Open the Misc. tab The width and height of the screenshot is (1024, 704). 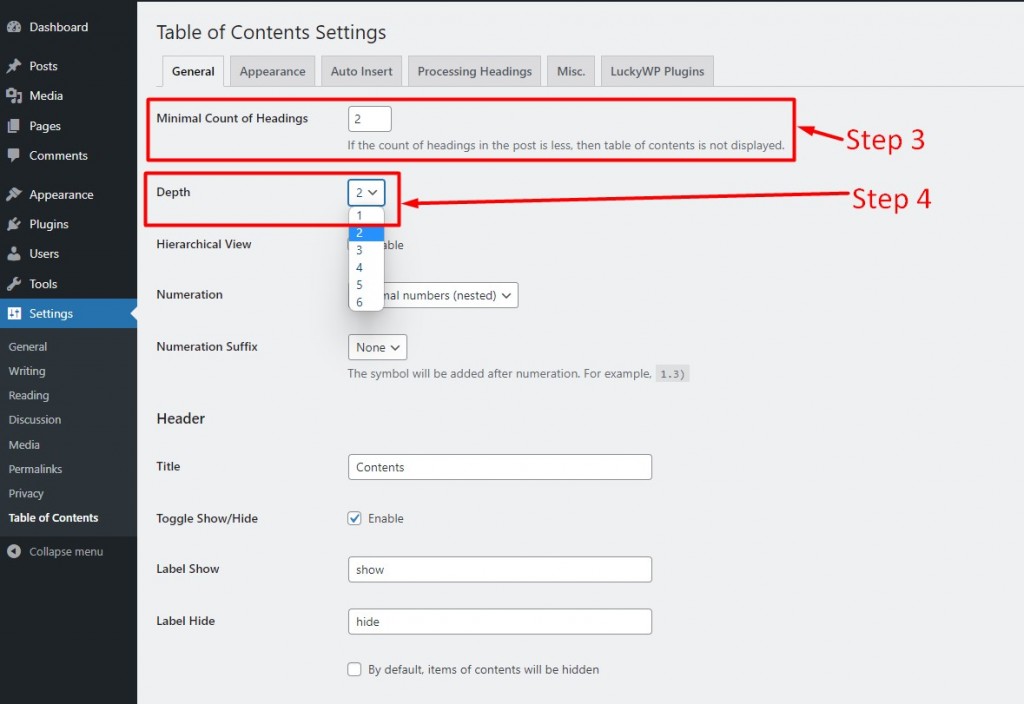571,71
